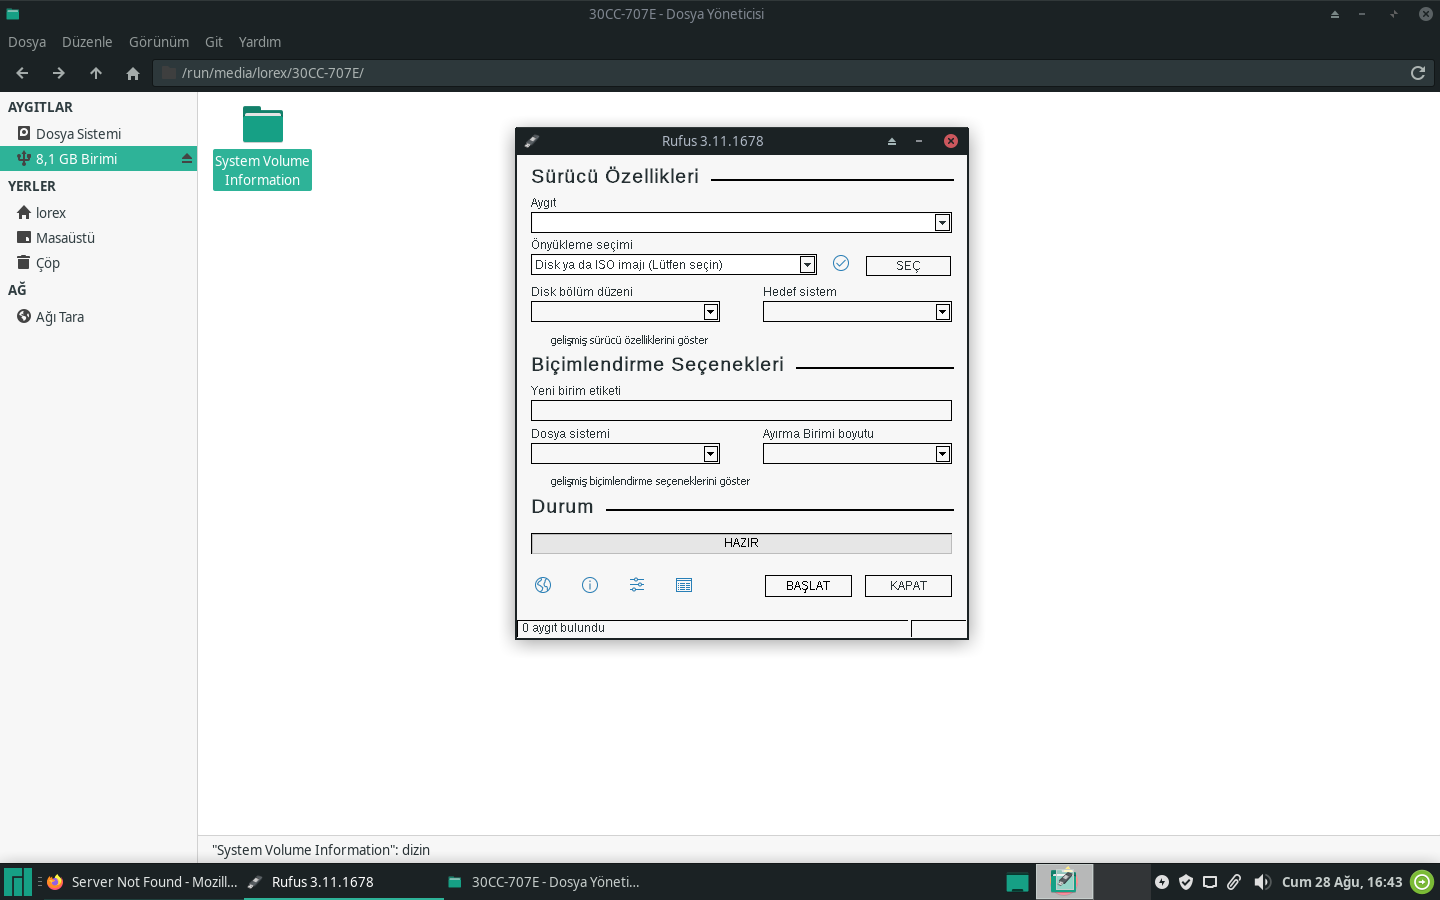The height and width of the screenshot is (900, 1440).
Task: Click the KAPAT button
Action: (908, 586)
